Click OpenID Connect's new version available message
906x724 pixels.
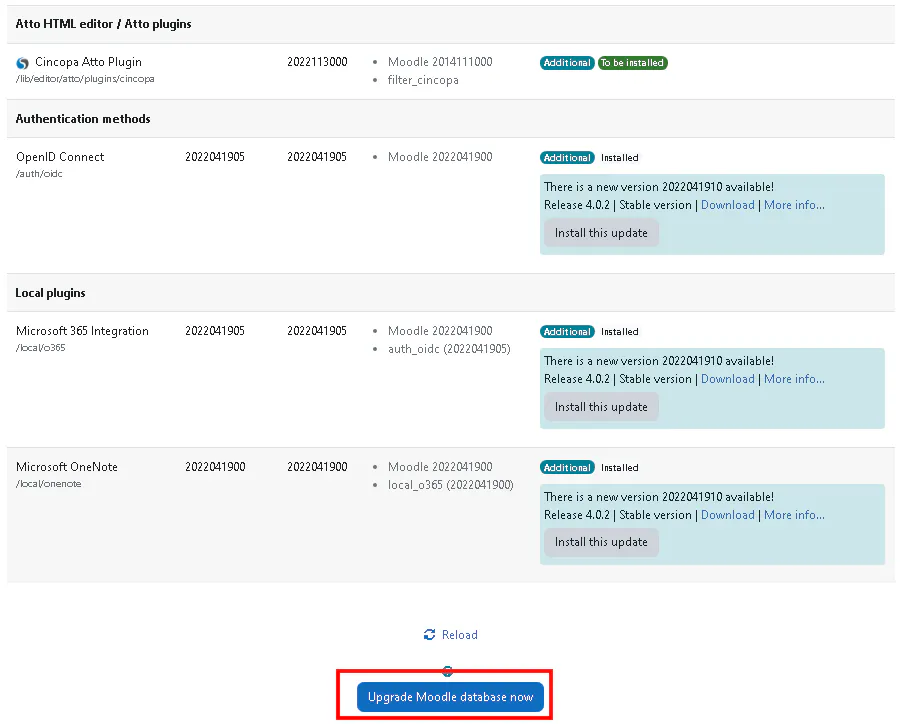point(659,187)
